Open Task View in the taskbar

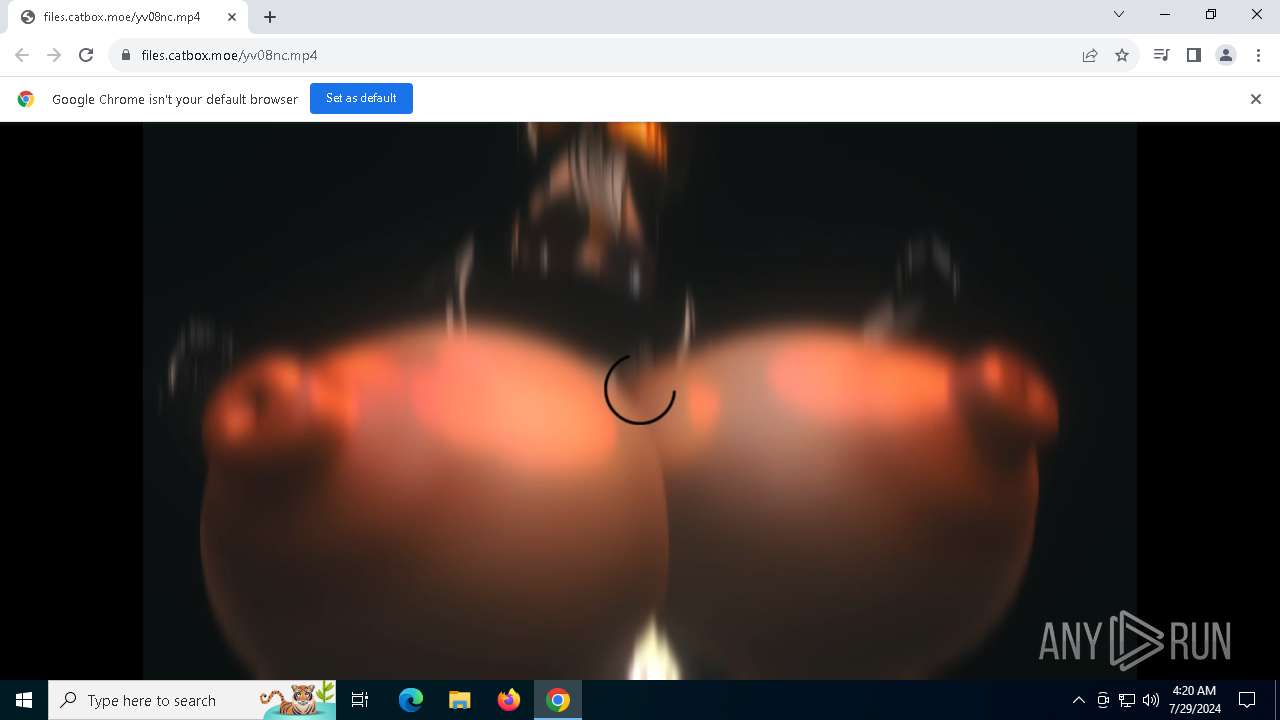click(x=360, y=700)
